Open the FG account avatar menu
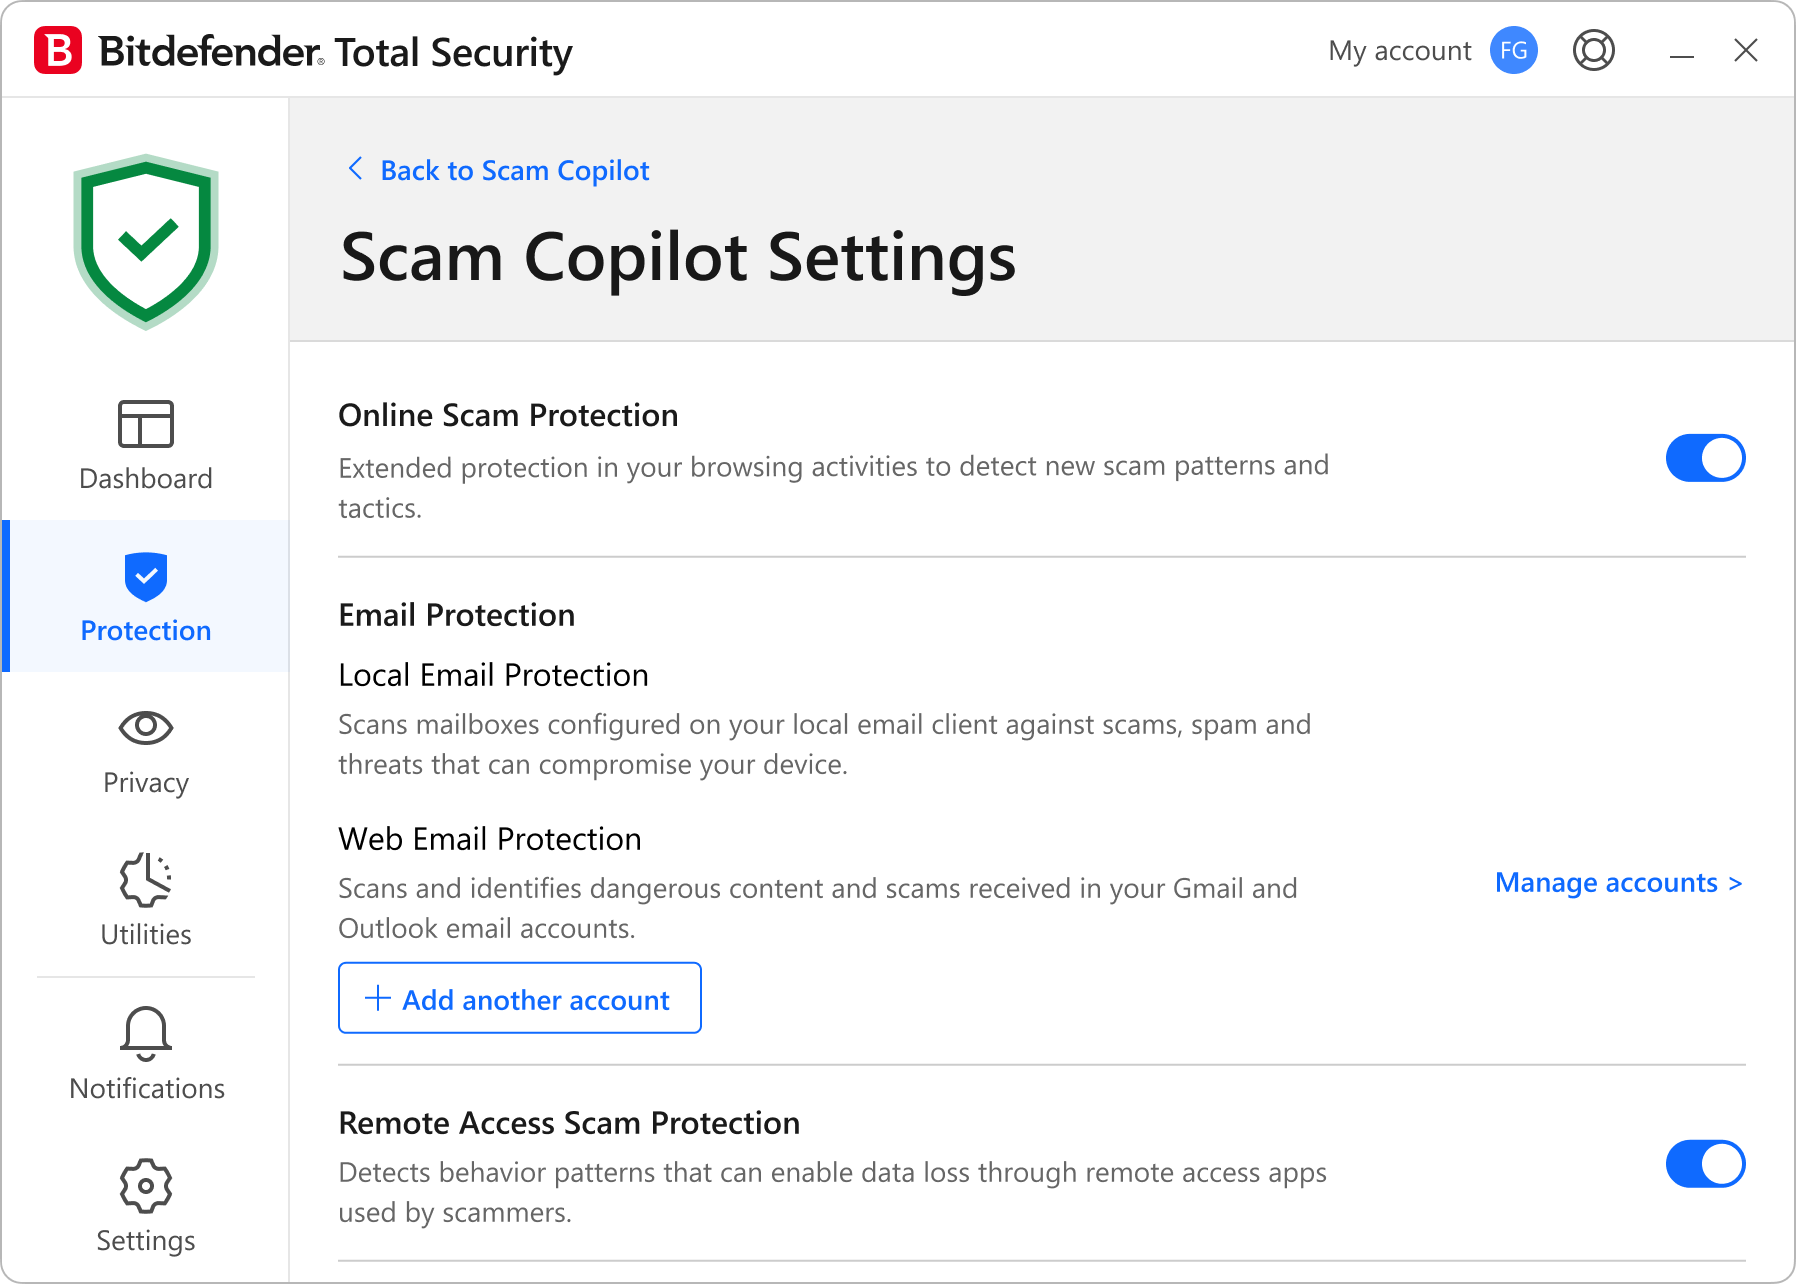The image size is (1796, 1284). (x=1513, y=50)
